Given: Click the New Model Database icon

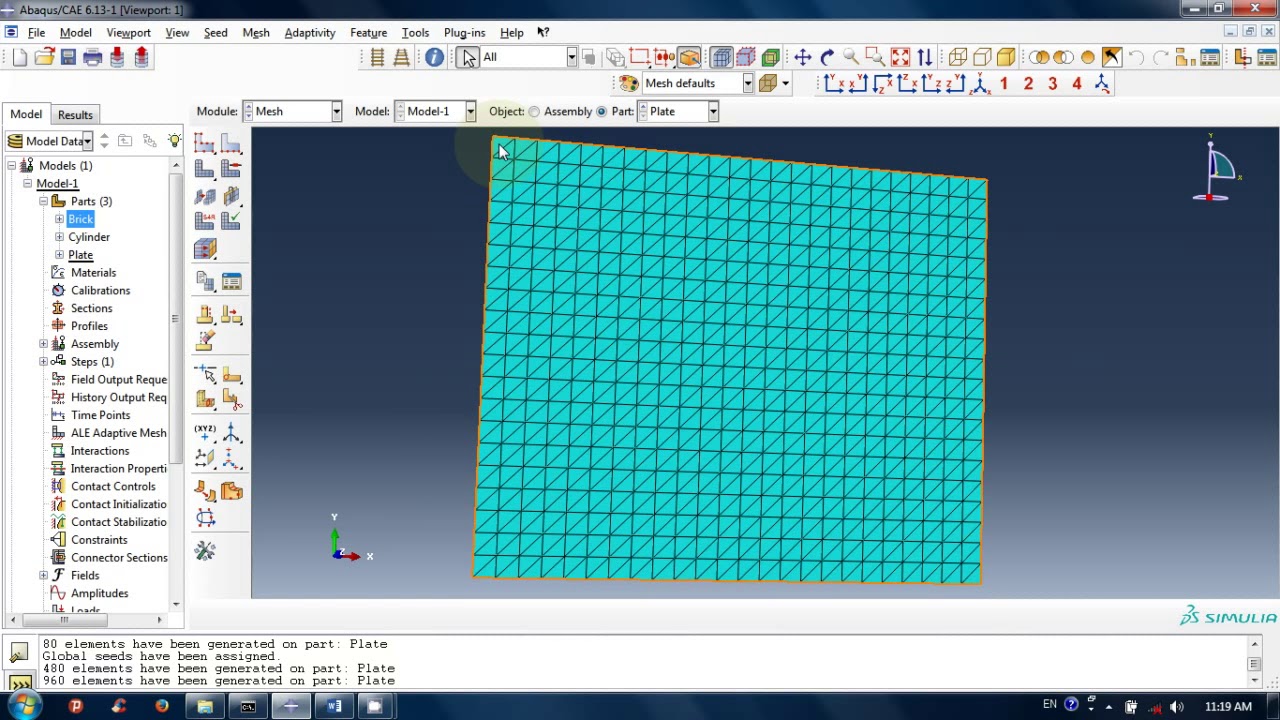Looking at the screenshot, I should click(20, 57).
